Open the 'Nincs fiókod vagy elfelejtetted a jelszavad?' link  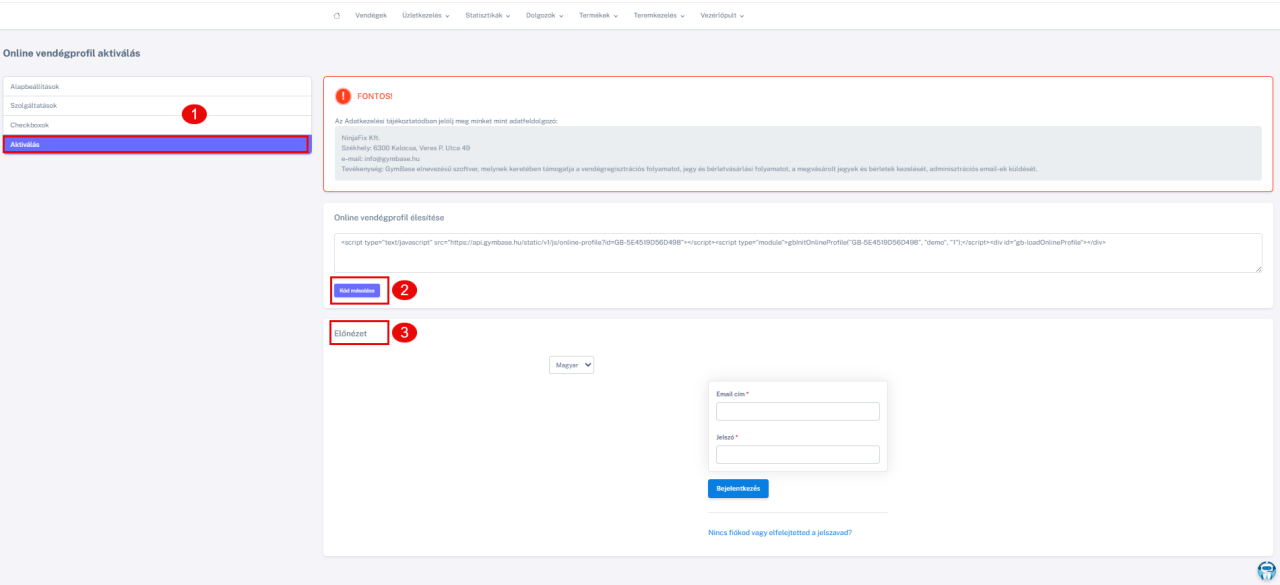click(x=780, y=533)
